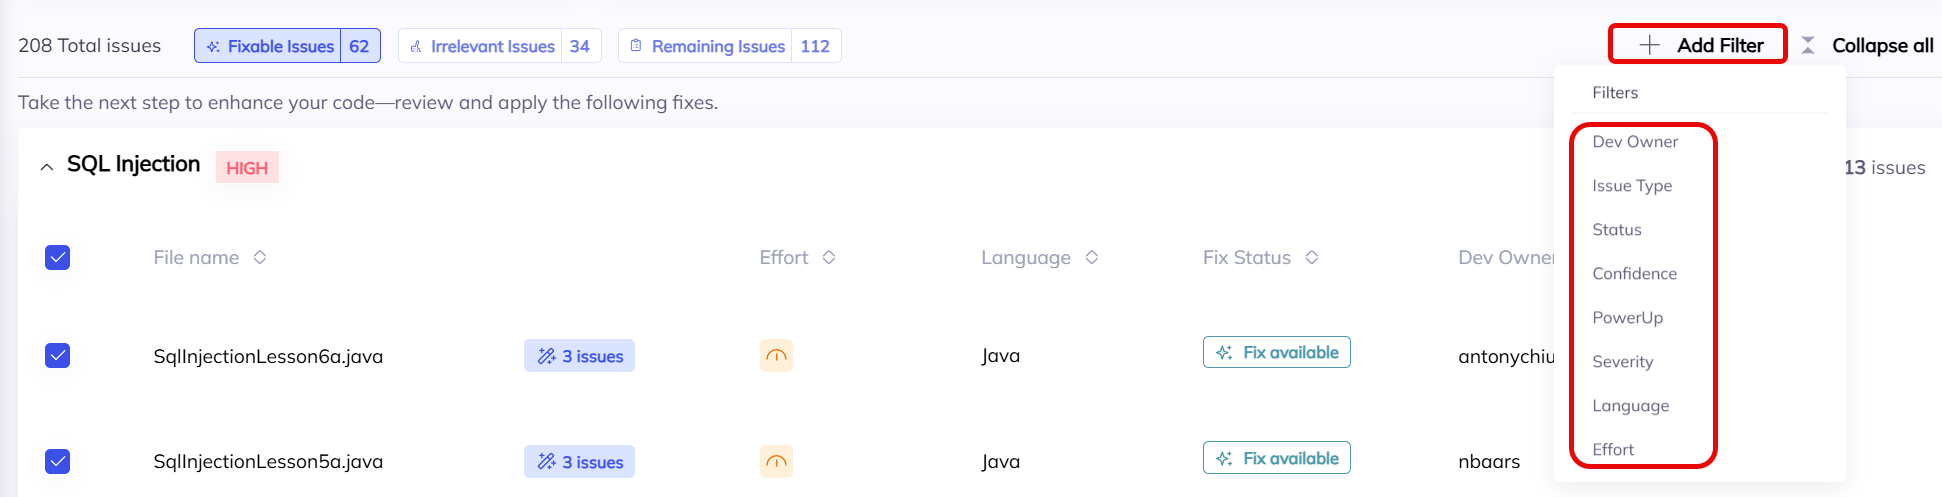The image size is (1942, 497).
Task: Toggle the select-all checkbox in header row
Action: point(58,258)
